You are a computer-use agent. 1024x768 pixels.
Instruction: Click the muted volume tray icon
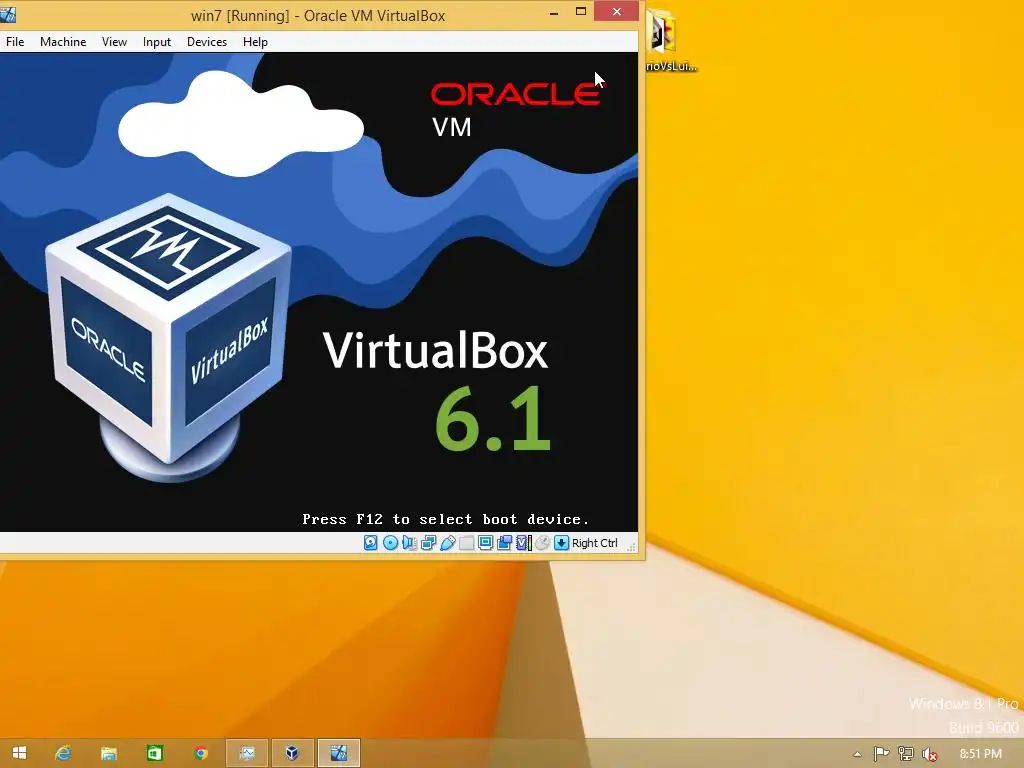click(x=929, y=754)
